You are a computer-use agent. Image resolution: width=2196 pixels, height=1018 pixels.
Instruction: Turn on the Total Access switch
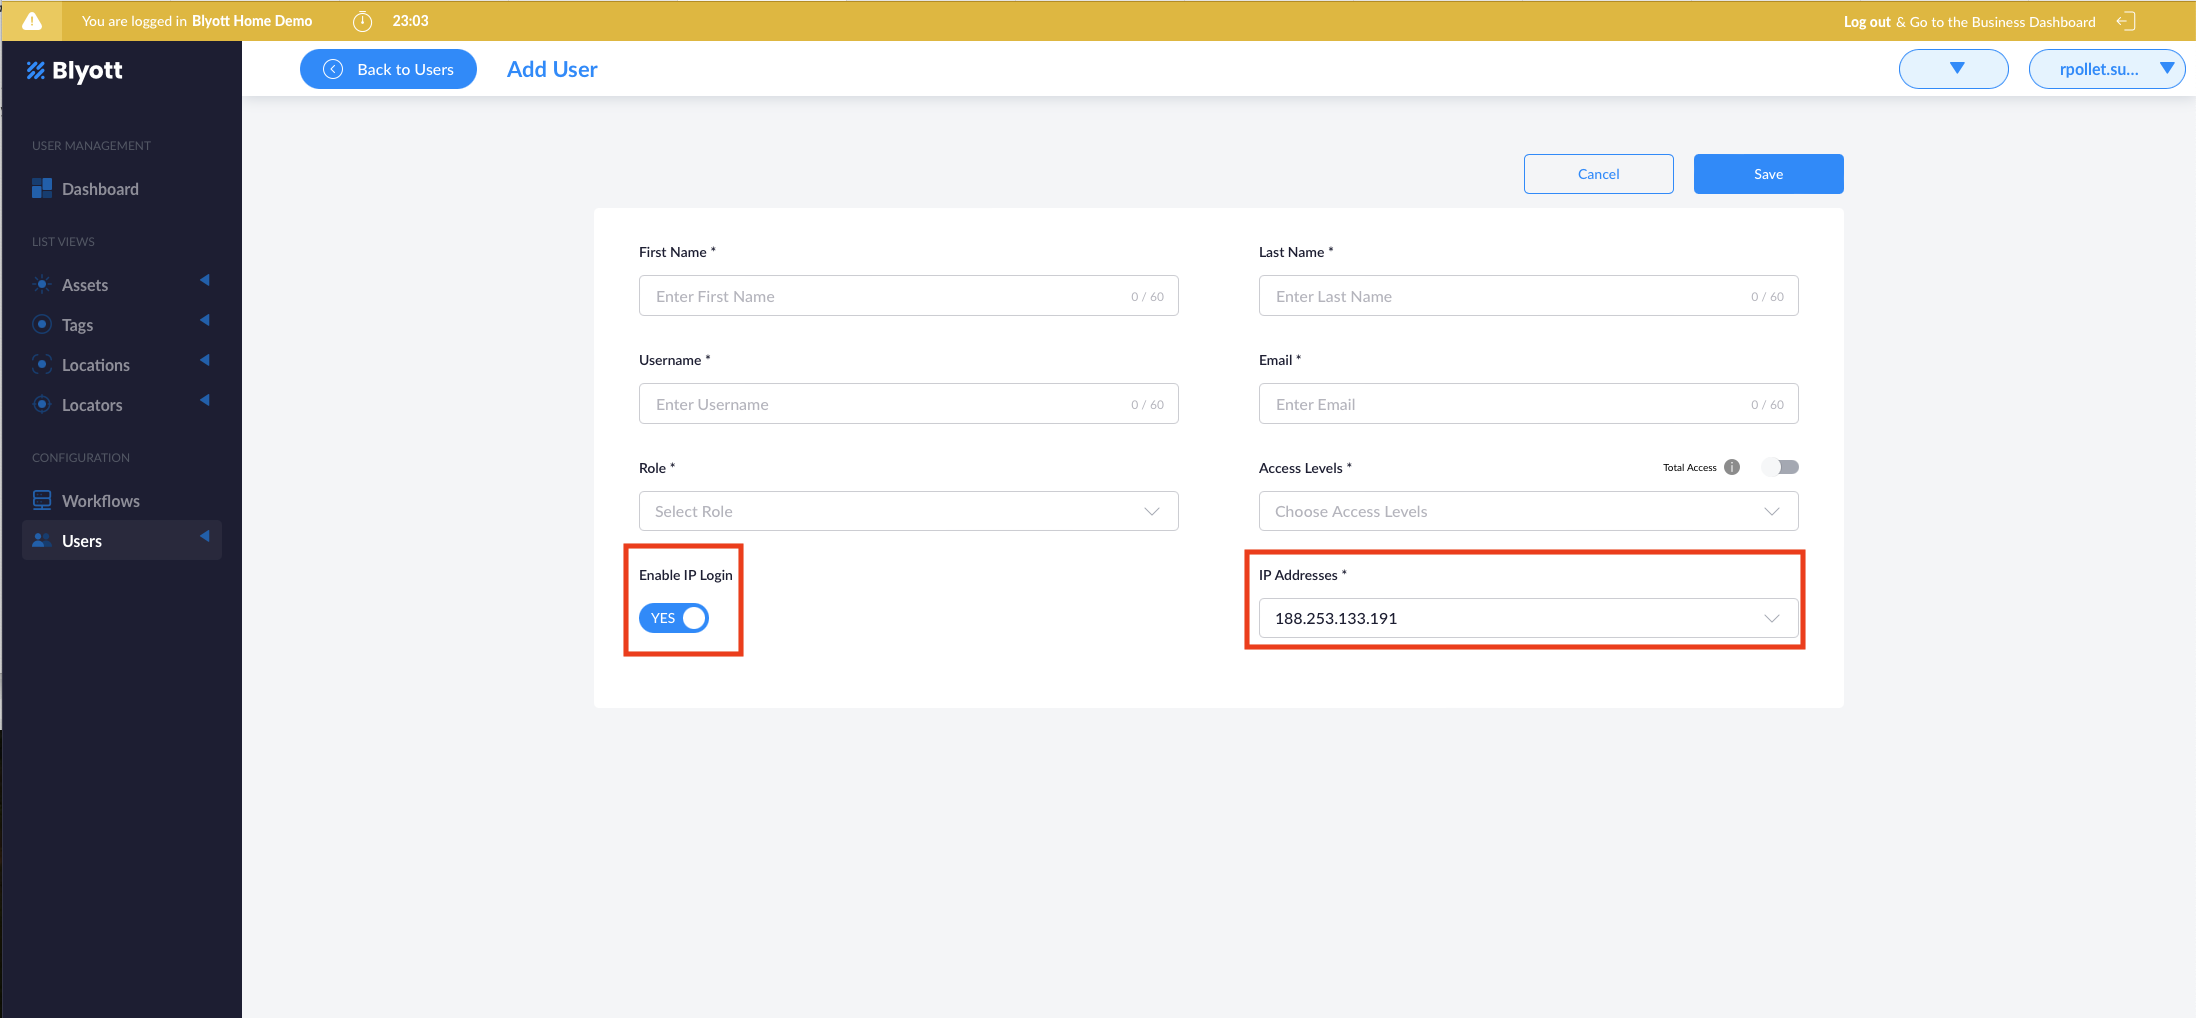1780,467
